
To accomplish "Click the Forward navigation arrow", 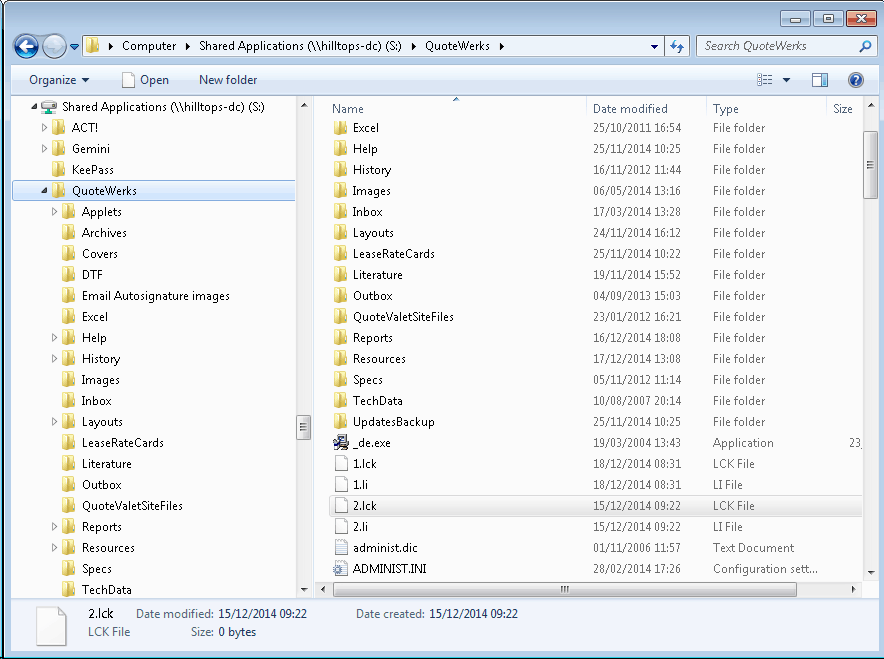I will coord(53,46).
